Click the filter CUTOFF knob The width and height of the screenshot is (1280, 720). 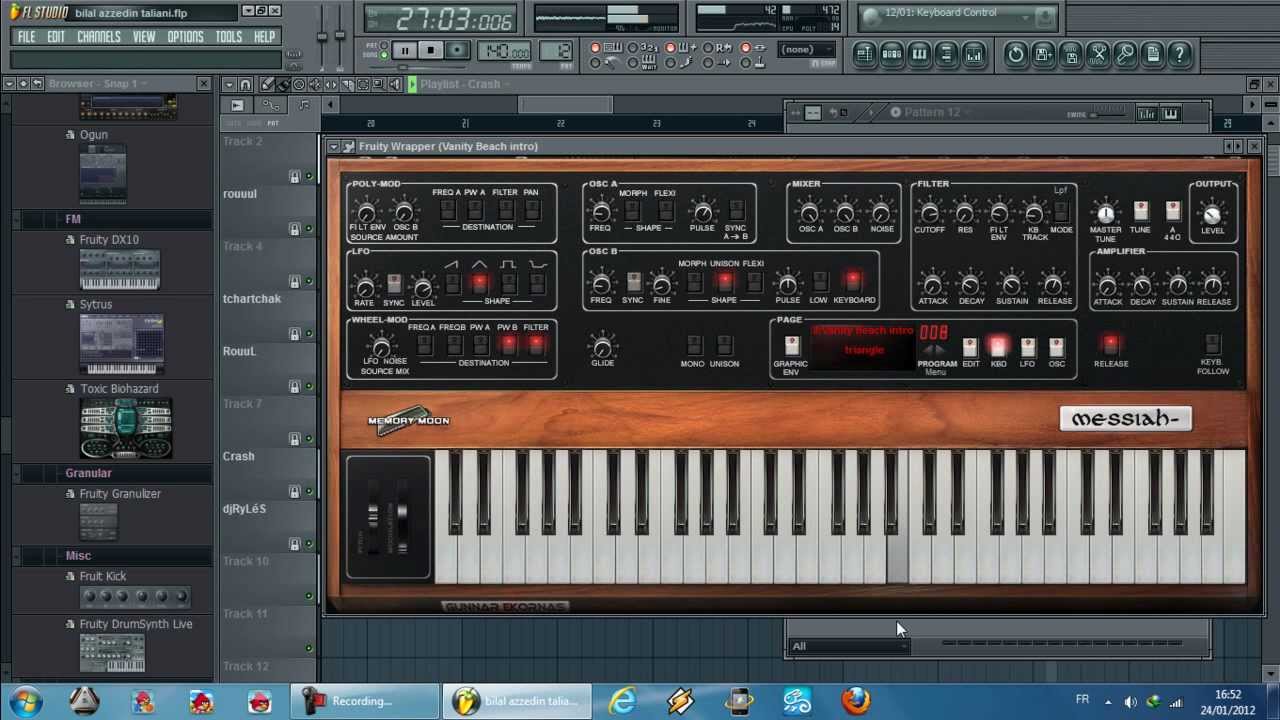(930, 213)
